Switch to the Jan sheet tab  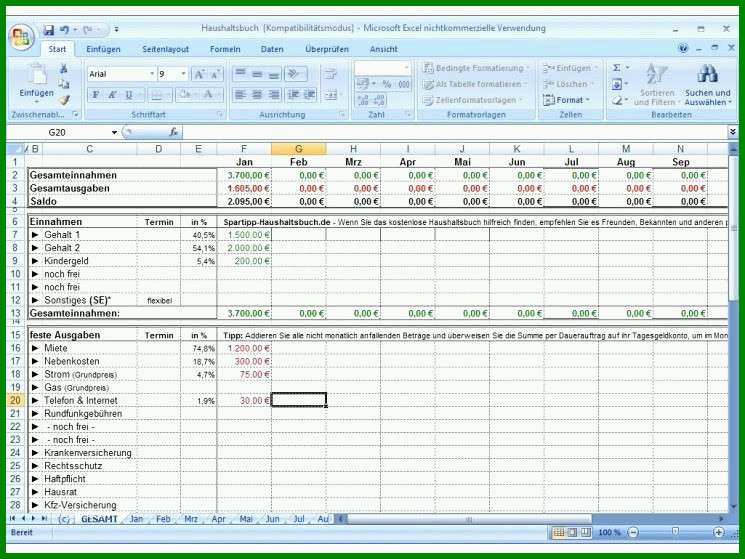coord(136,519)
